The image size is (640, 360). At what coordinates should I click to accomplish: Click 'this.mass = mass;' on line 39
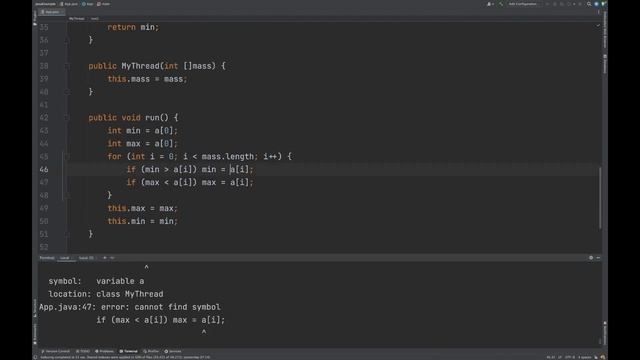147,79
